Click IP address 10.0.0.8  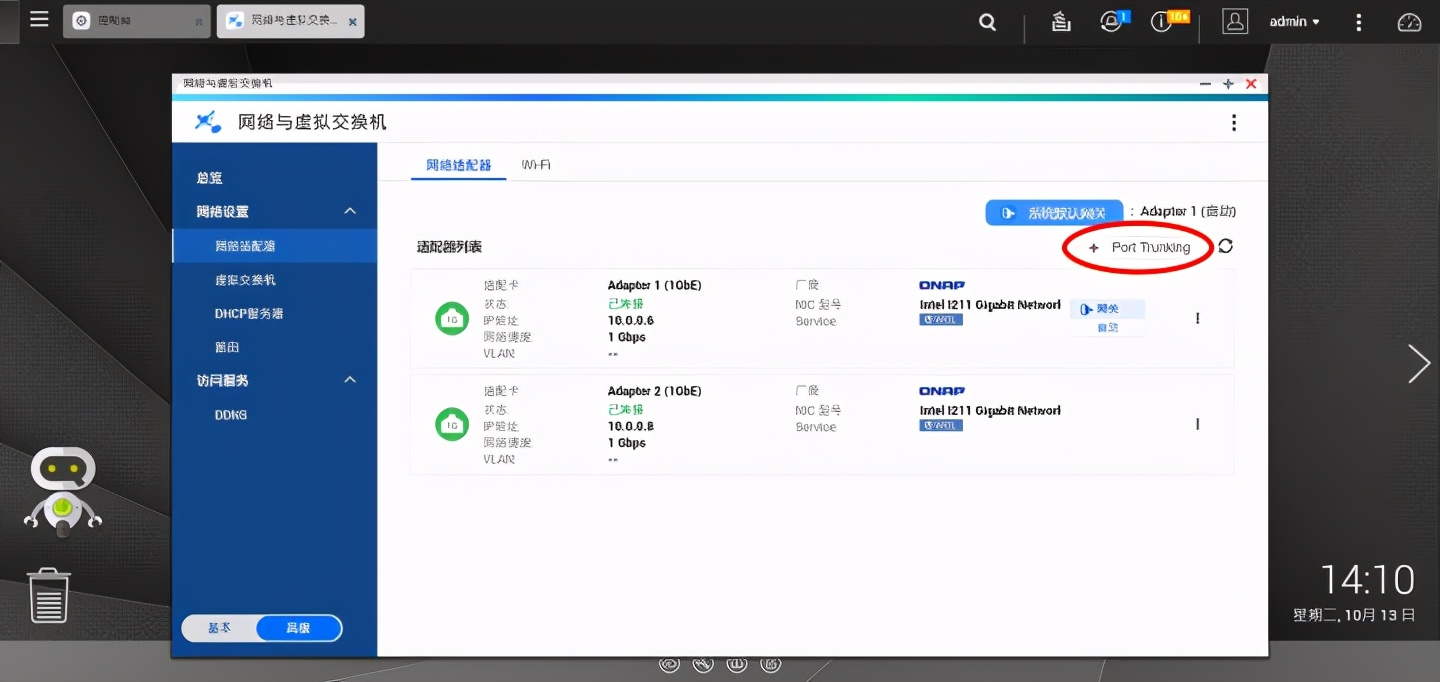[x=631, y=427]
